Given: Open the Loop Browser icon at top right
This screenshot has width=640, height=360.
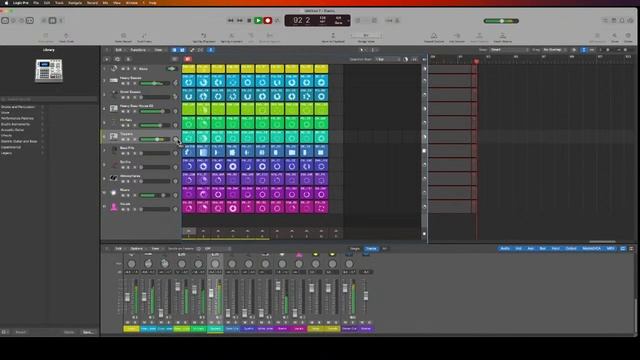Looking at the screenshot, I should pyautogui.click(x=622, y=20).
